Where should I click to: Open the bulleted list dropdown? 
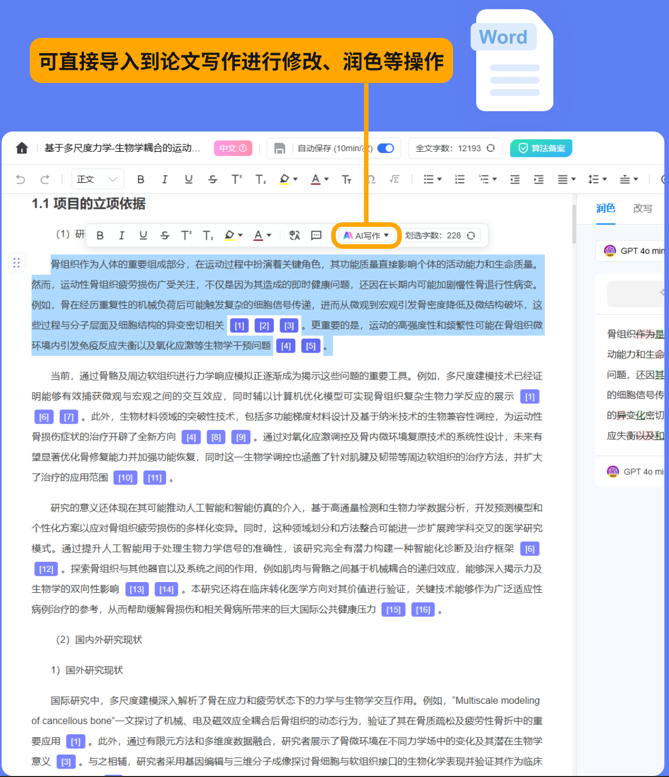point(432,179)
